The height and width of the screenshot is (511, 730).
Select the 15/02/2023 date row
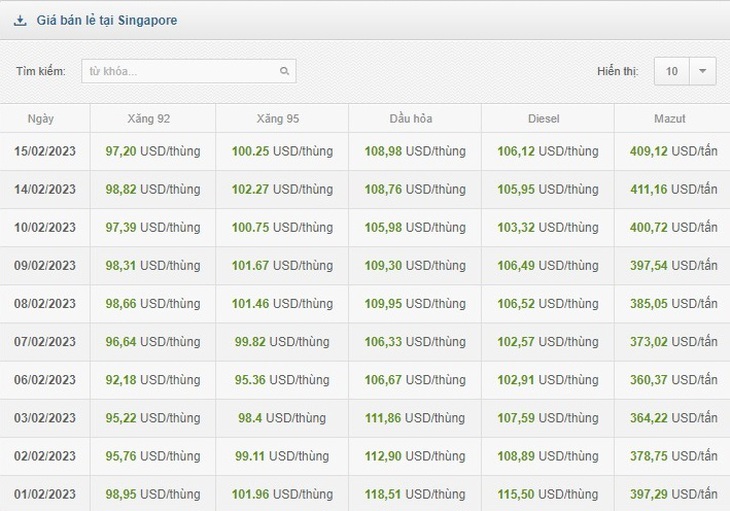coord(365,151)
